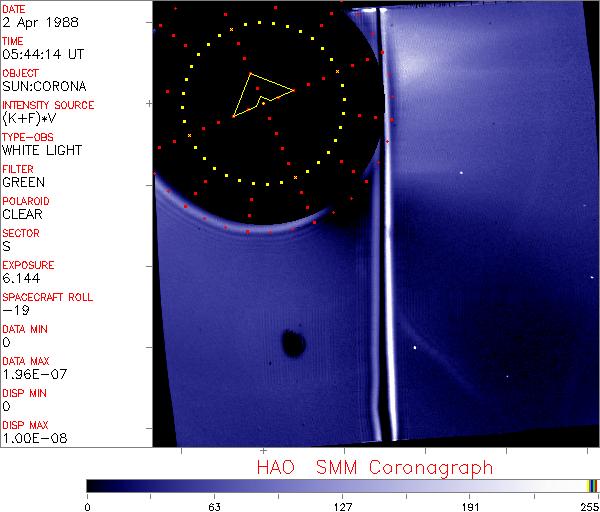The image size is (600, 512).
Task: Click the dark oval blob in the corona image
Action: click(x=293, y=344)
